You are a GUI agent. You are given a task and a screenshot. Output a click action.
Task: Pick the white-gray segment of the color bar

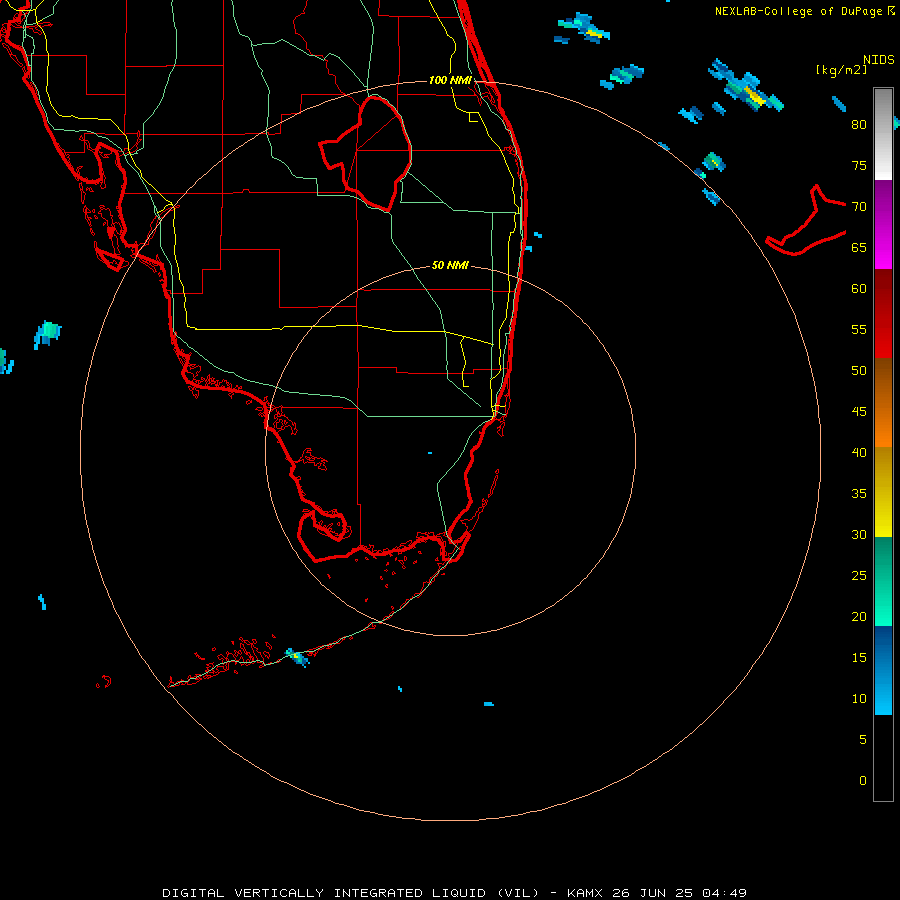pyautogui.click(x=883, y=134)
